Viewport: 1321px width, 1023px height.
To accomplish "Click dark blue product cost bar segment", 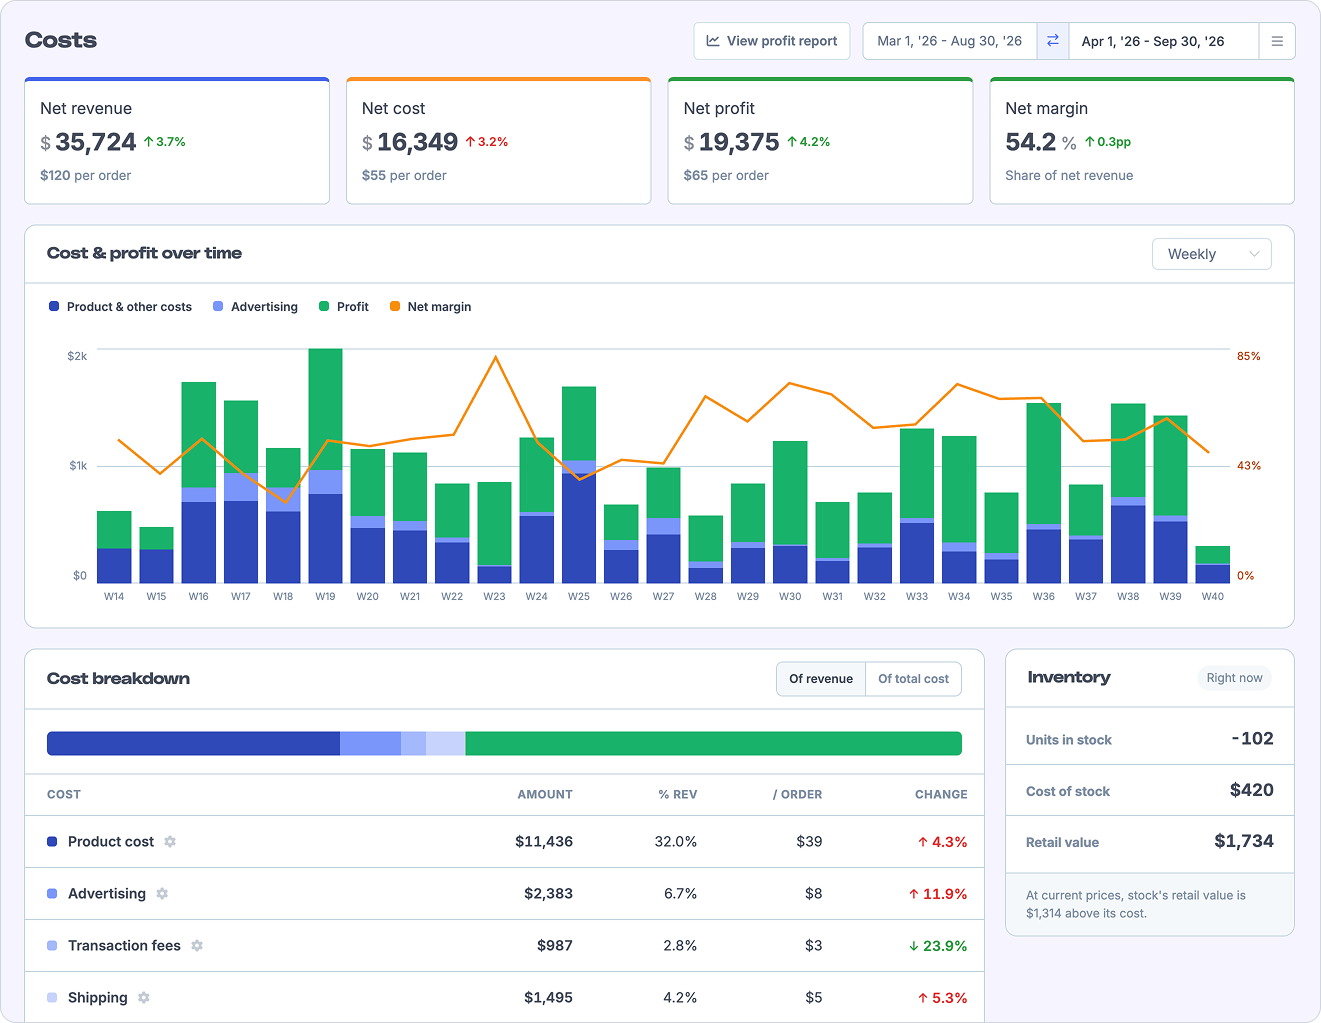I will 193,744.
